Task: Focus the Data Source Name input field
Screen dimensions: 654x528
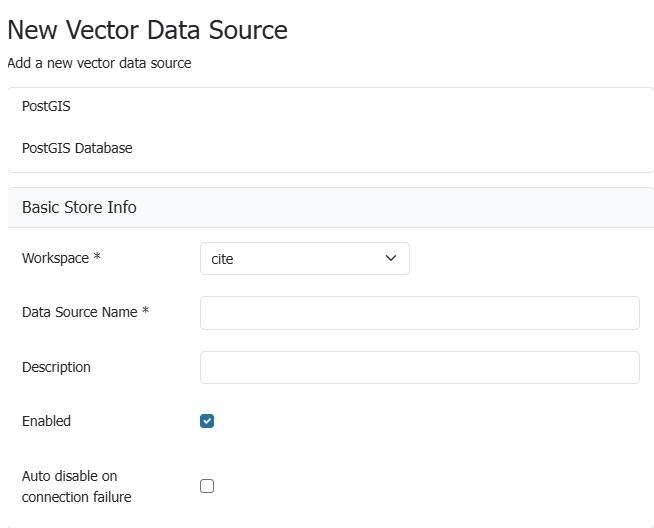Action: point(419,313)
